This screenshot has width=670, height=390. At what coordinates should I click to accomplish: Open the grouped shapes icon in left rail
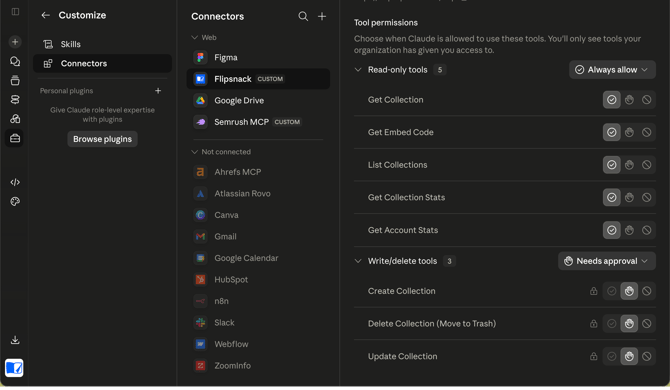pos(15,119)
